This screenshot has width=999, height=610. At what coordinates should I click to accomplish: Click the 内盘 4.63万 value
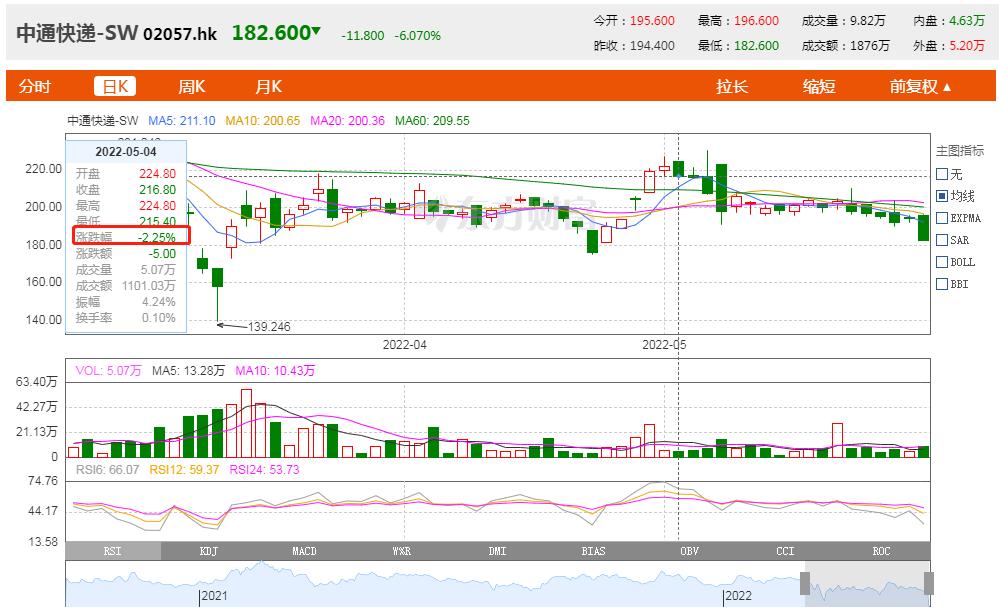(949, 20)
